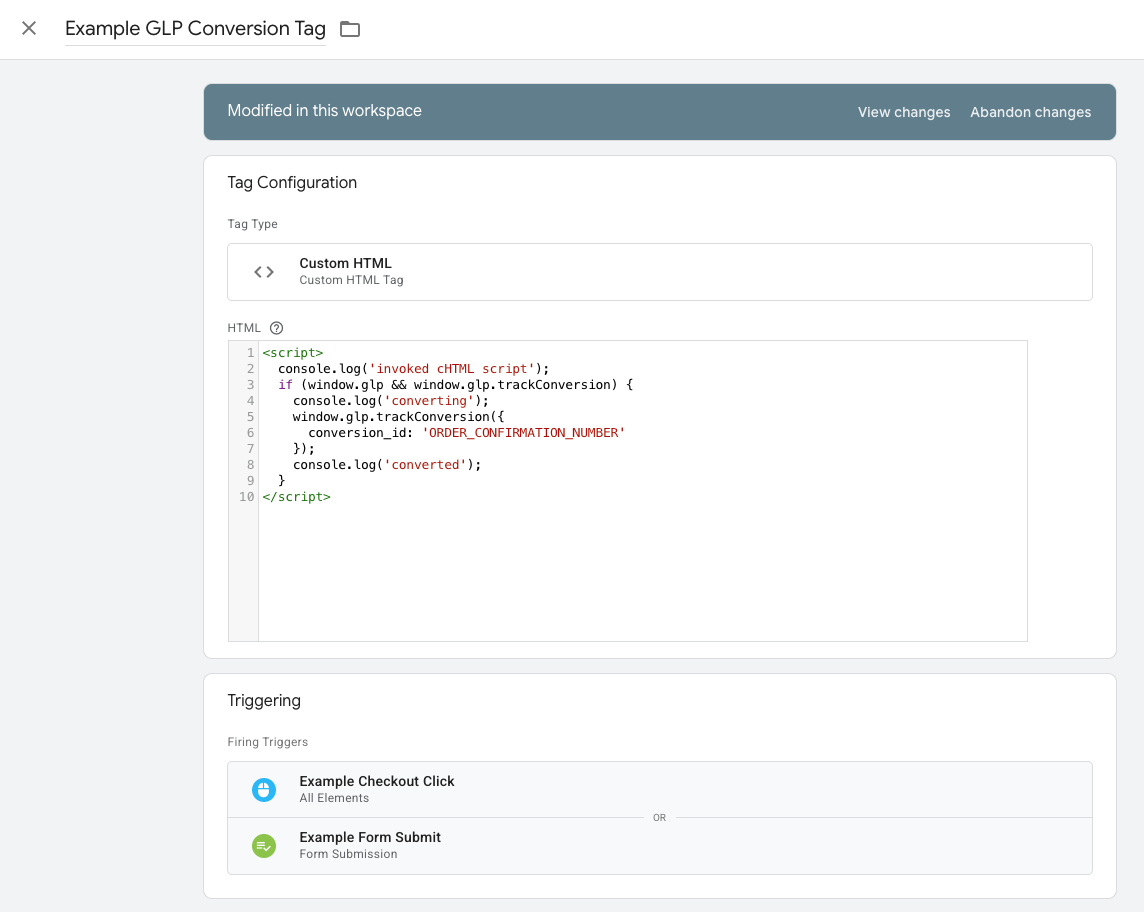Click the Custom HTML code brackets icon
This screenshot has width=1144, height=912.
pyautogui.click(x=264, y=272)
